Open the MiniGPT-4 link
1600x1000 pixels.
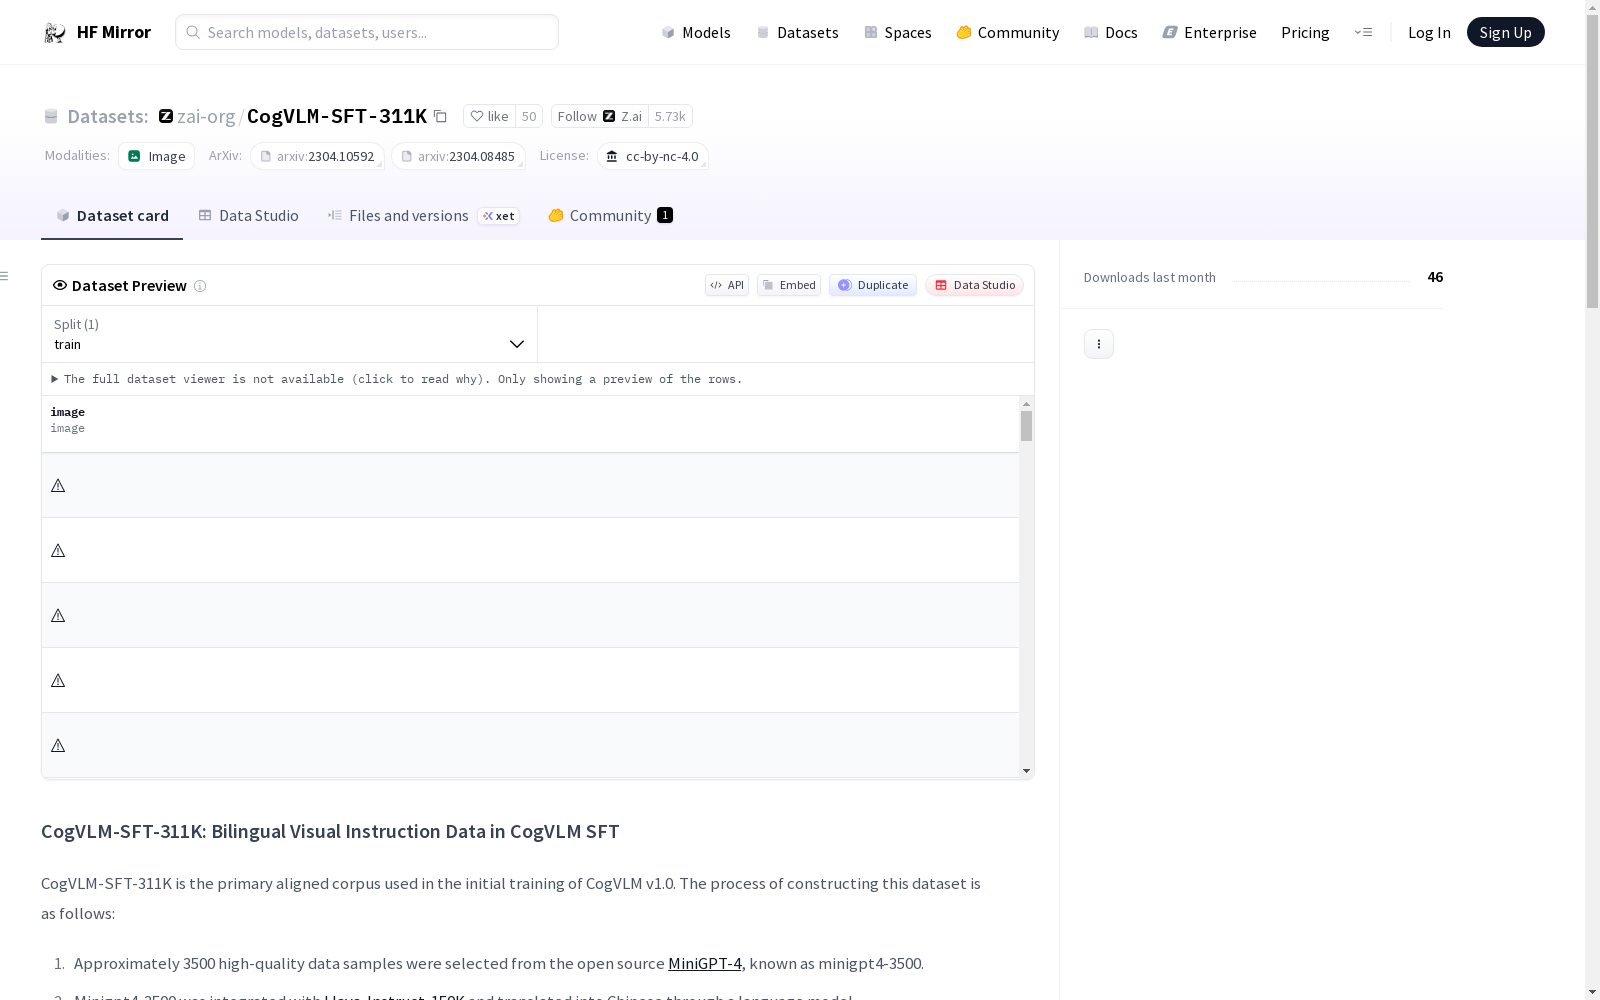705,964
